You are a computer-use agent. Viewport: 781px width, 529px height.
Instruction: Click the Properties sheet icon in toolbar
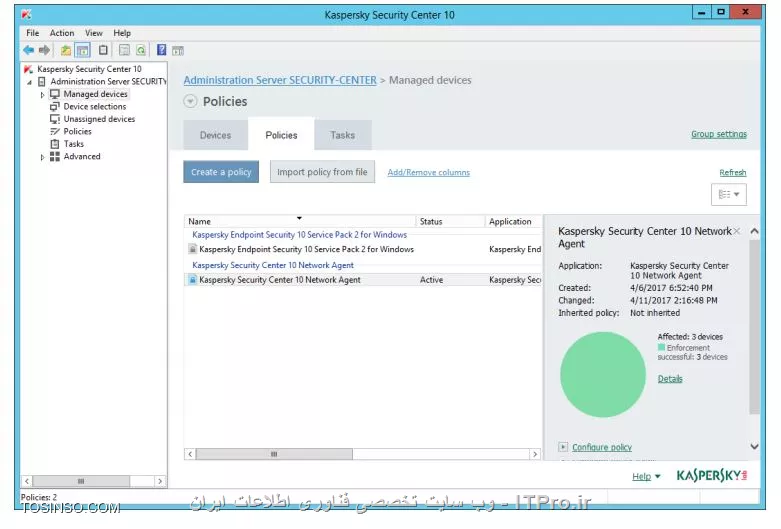[x=125, y=50]
